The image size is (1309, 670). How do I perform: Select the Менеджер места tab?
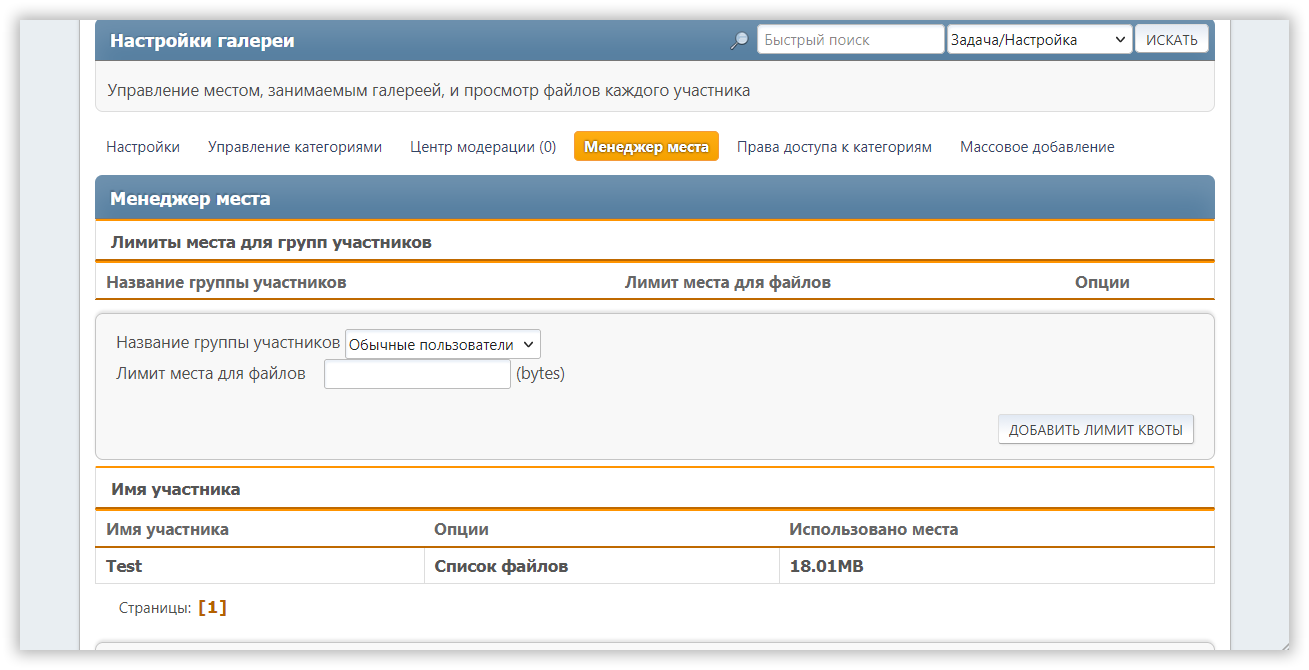pos(646,147)
